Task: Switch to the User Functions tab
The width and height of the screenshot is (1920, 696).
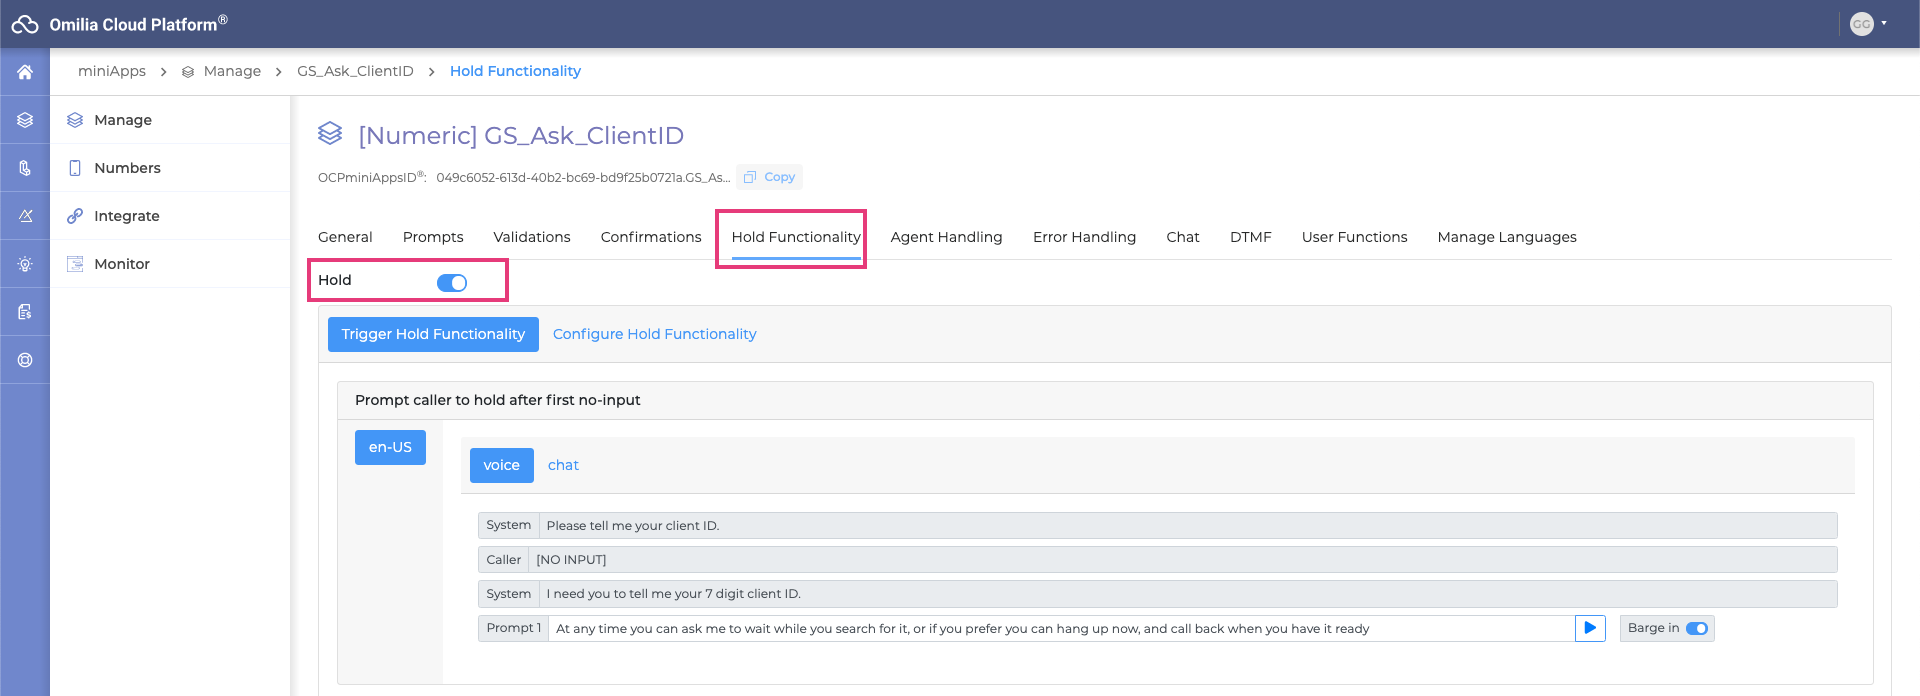Action: pos(1354,237)
